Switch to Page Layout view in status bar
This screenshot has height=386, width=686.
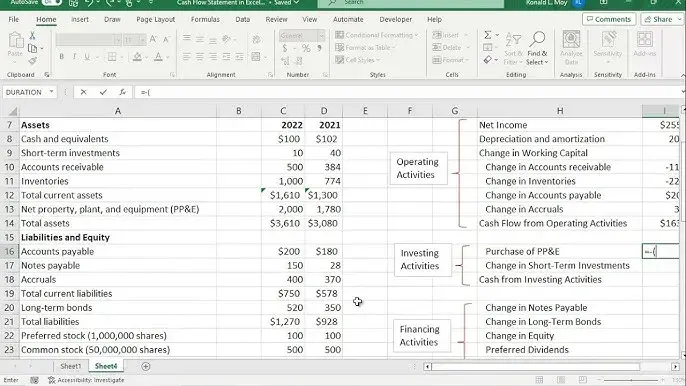[561, 380]
